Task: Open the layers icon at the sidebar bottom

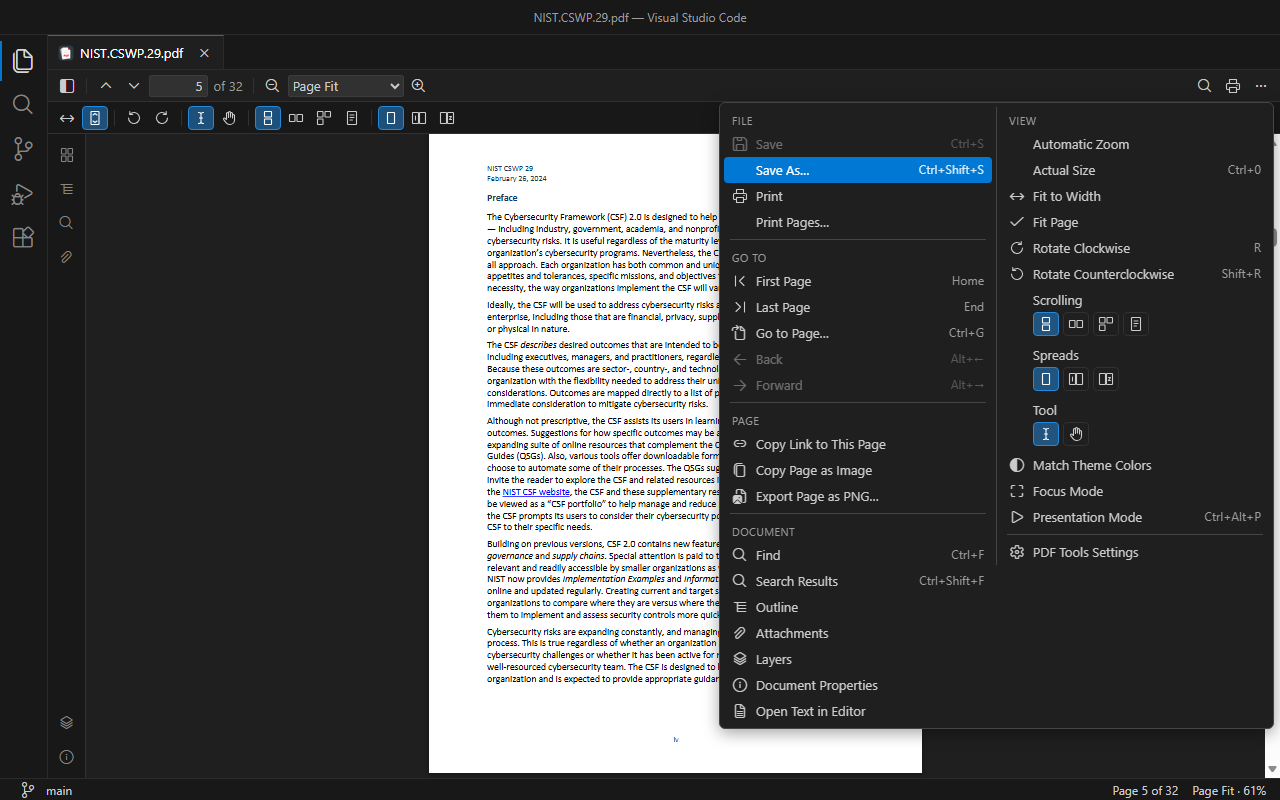Action: tap(67, 723)
